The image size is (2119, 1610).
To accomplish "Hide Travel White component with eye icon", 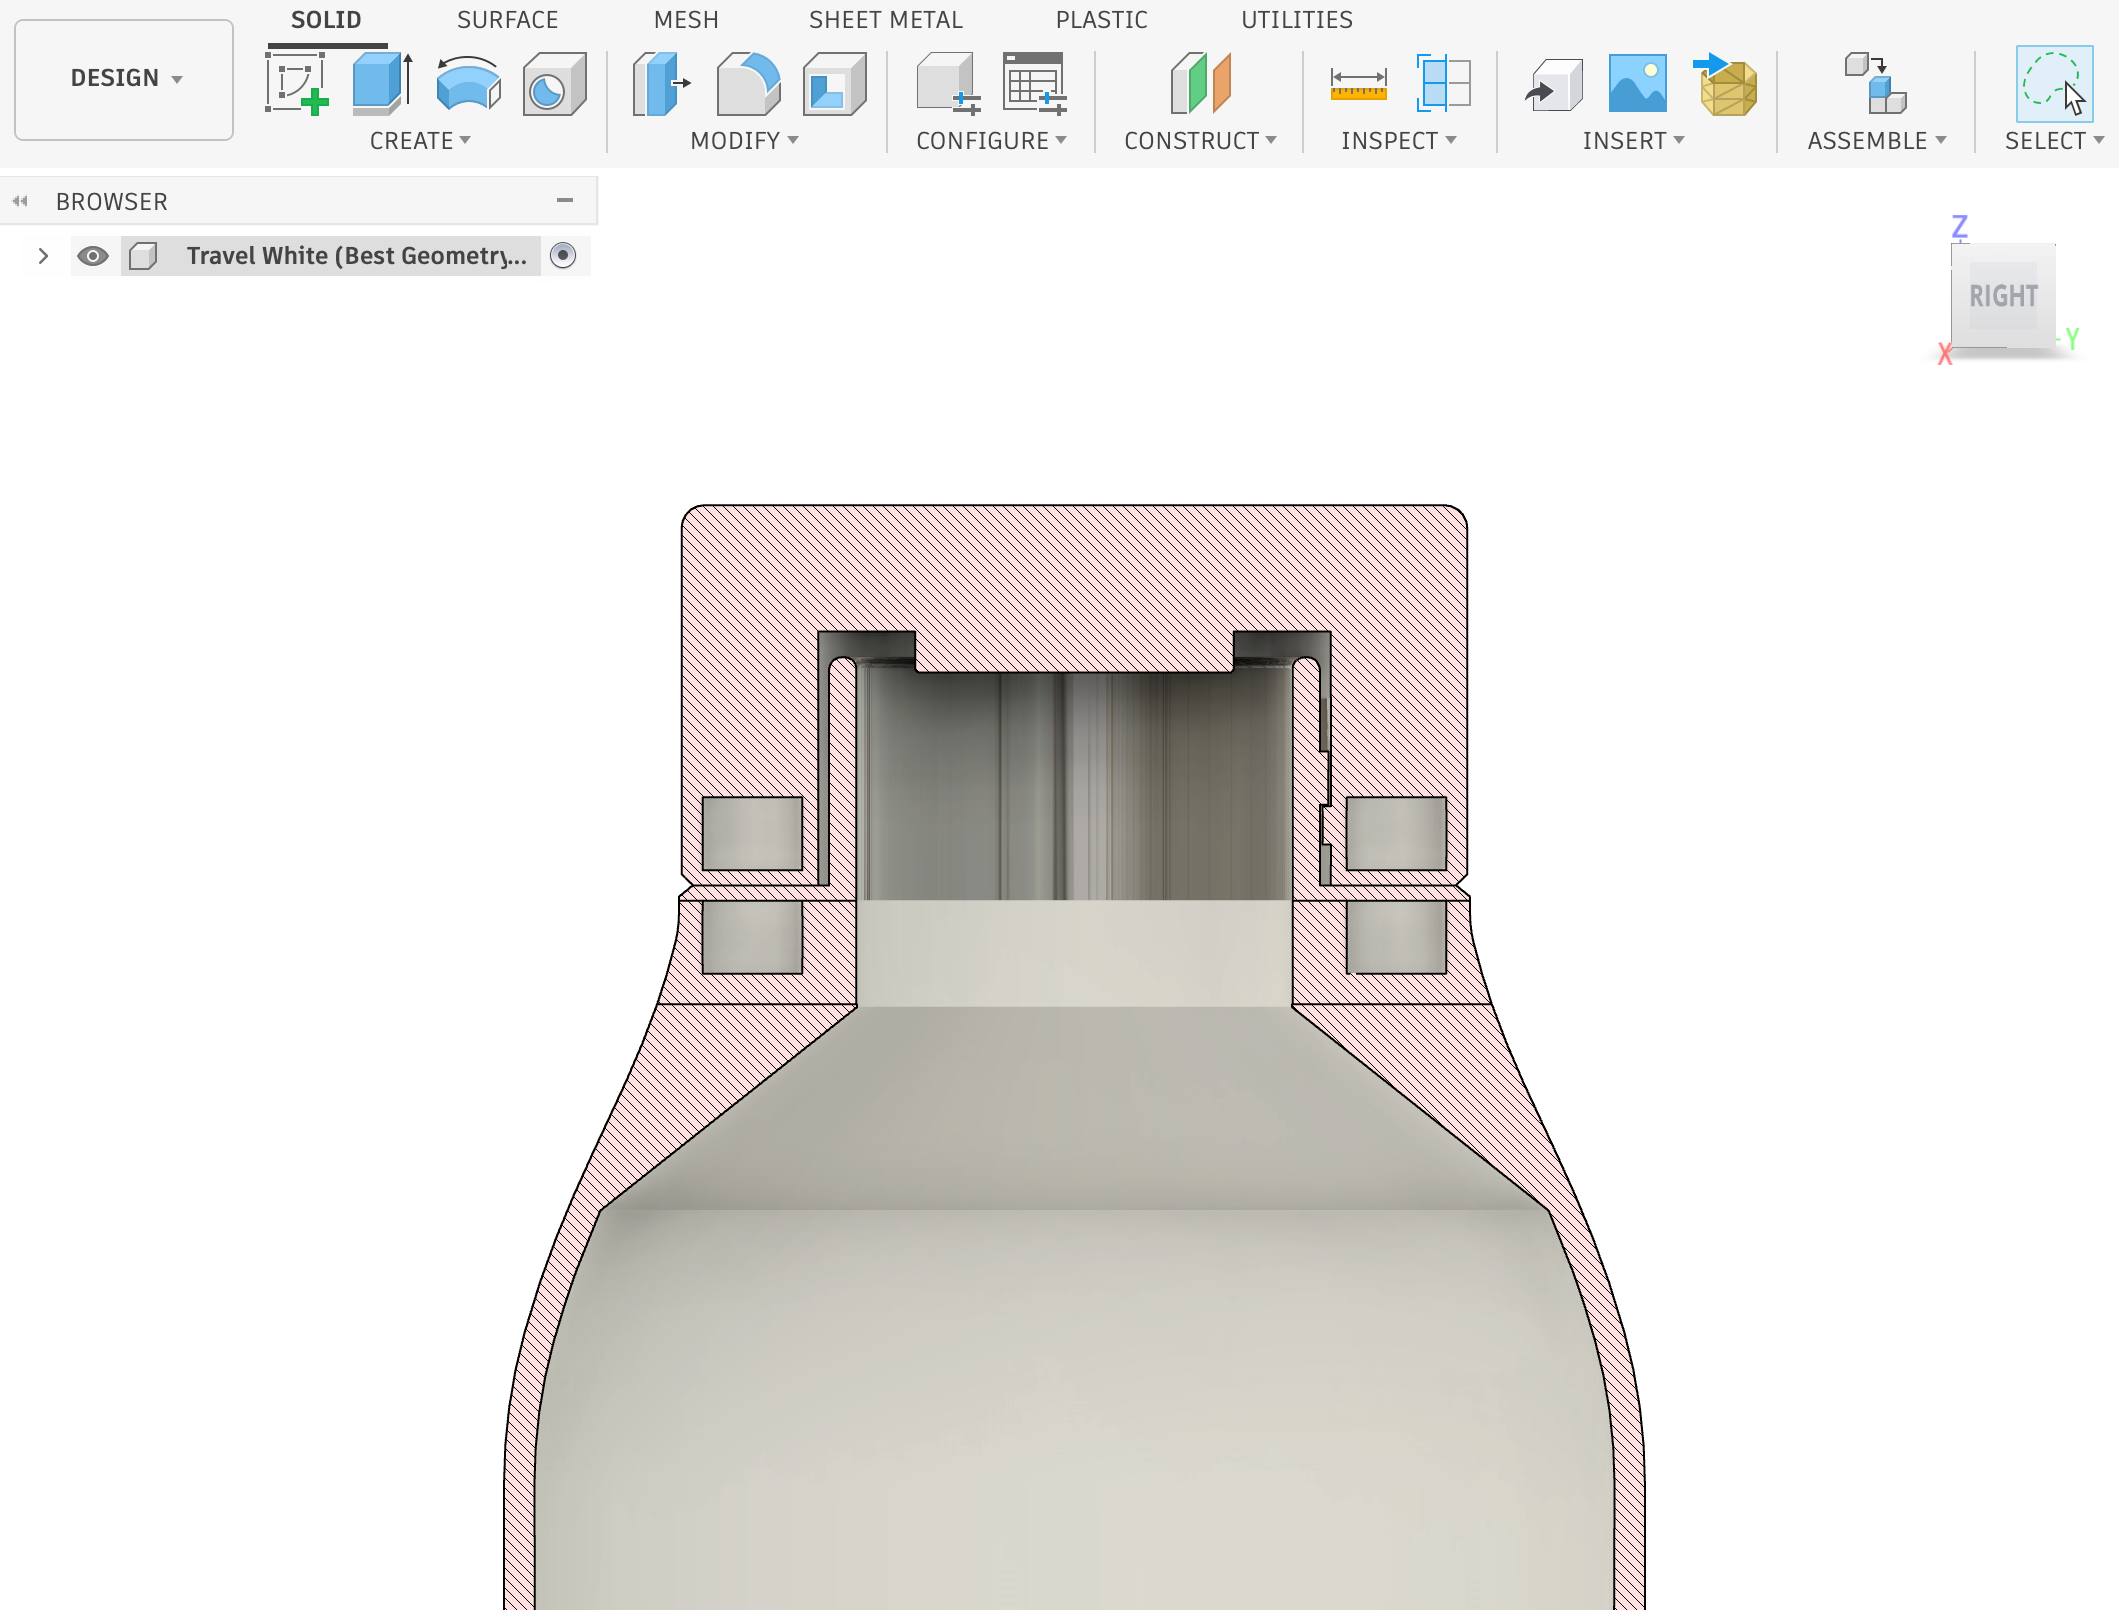I will pyautogui.click(x=93, y=256).
